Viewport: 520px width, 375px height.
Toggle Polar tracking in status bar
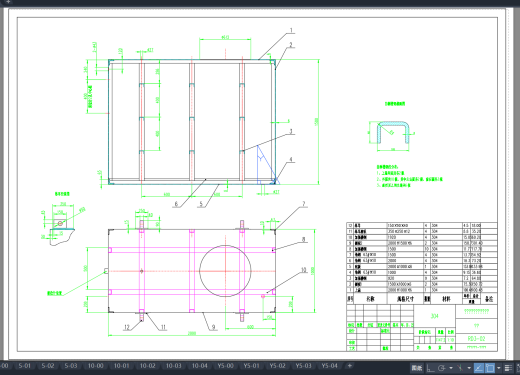(442, 368)
